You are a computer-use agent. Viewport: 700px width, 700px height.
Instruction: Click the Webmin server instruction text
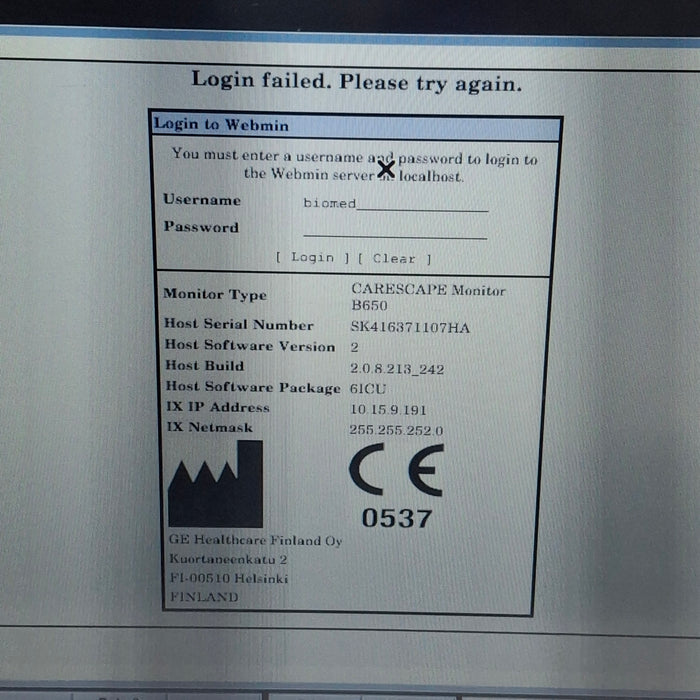pos(354,166)
